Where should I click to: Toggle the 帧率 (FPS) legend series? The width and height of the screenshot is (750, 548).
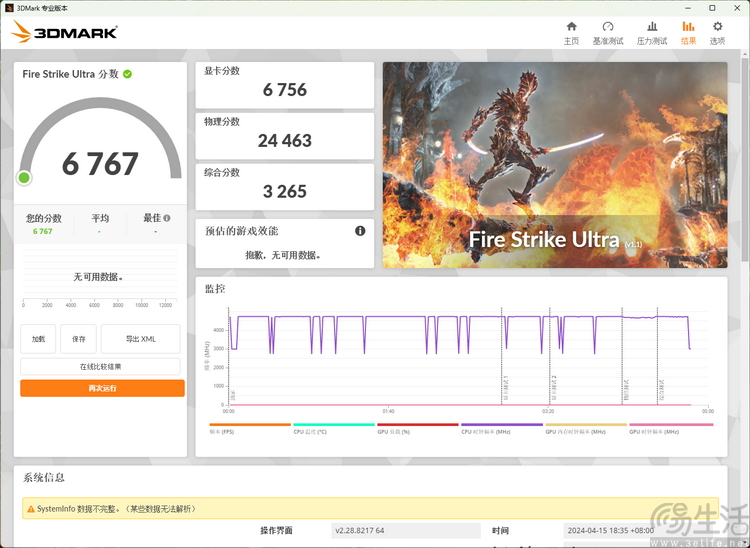[250, 428]
